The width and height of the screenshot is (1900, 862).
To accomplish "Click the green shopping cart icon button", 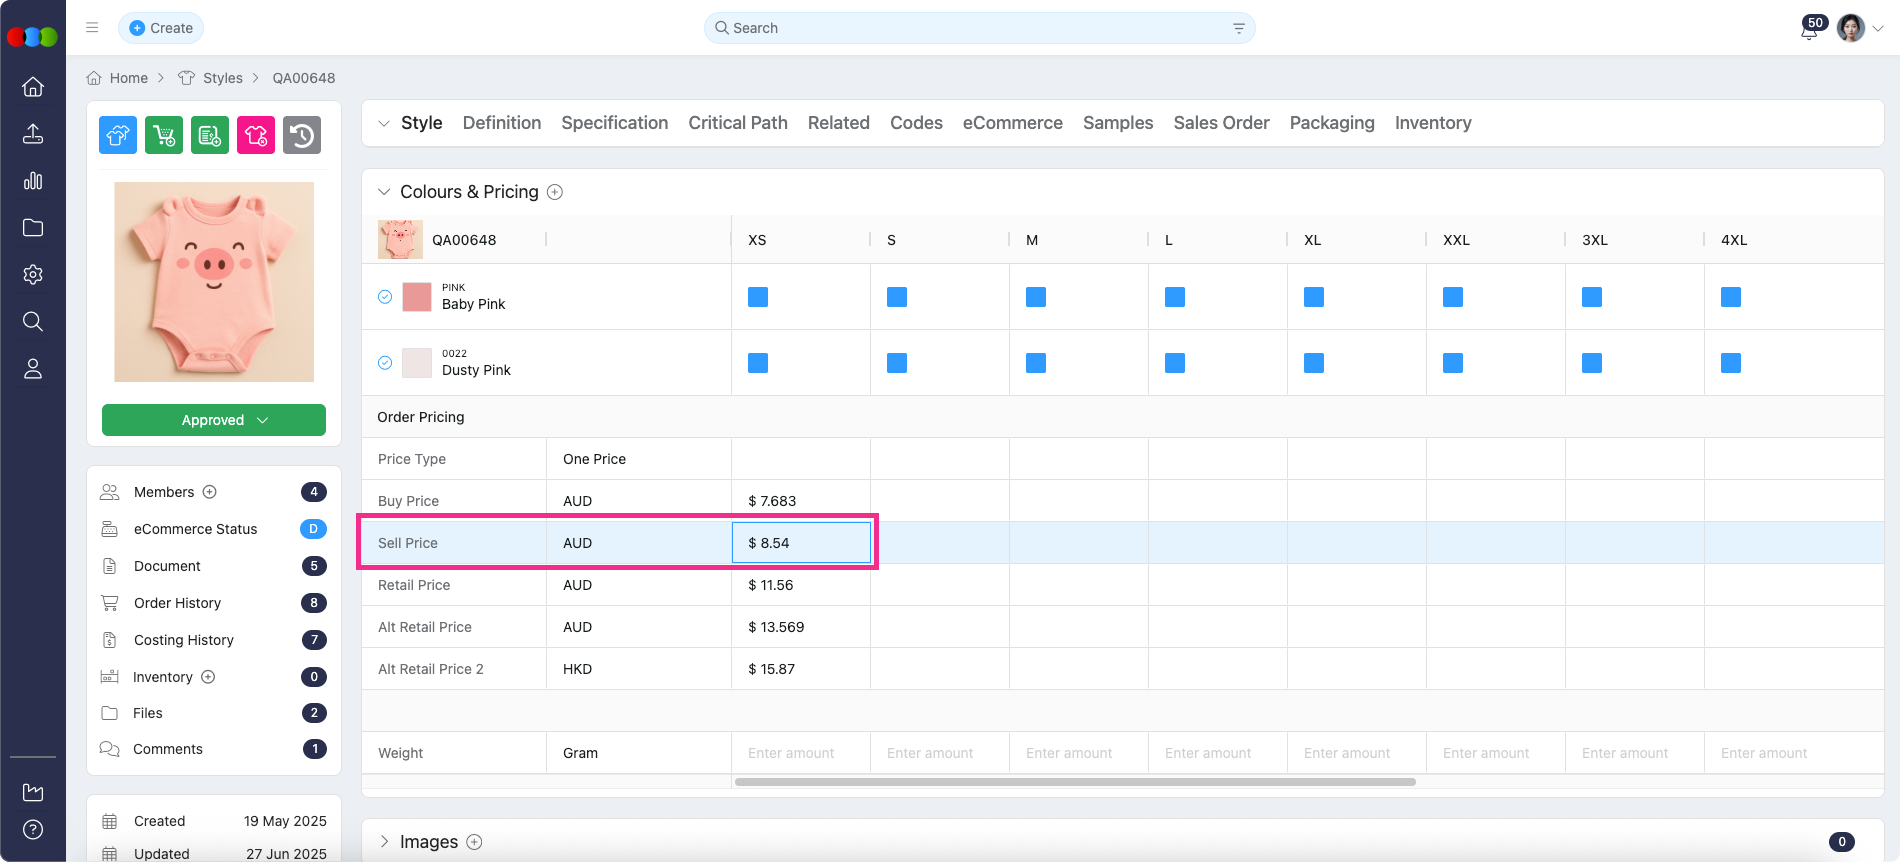I will (x=164, y=135).
